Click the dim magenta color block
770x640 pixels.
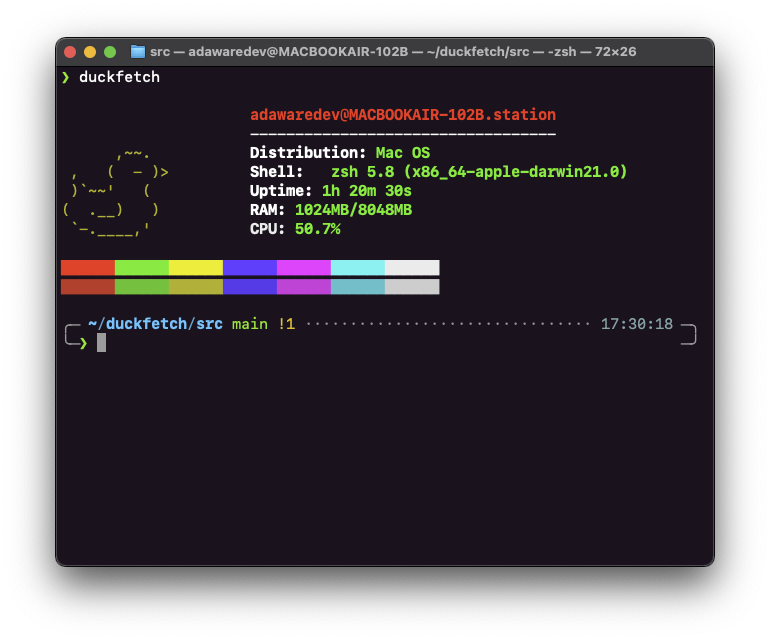[x=304, y=287]
